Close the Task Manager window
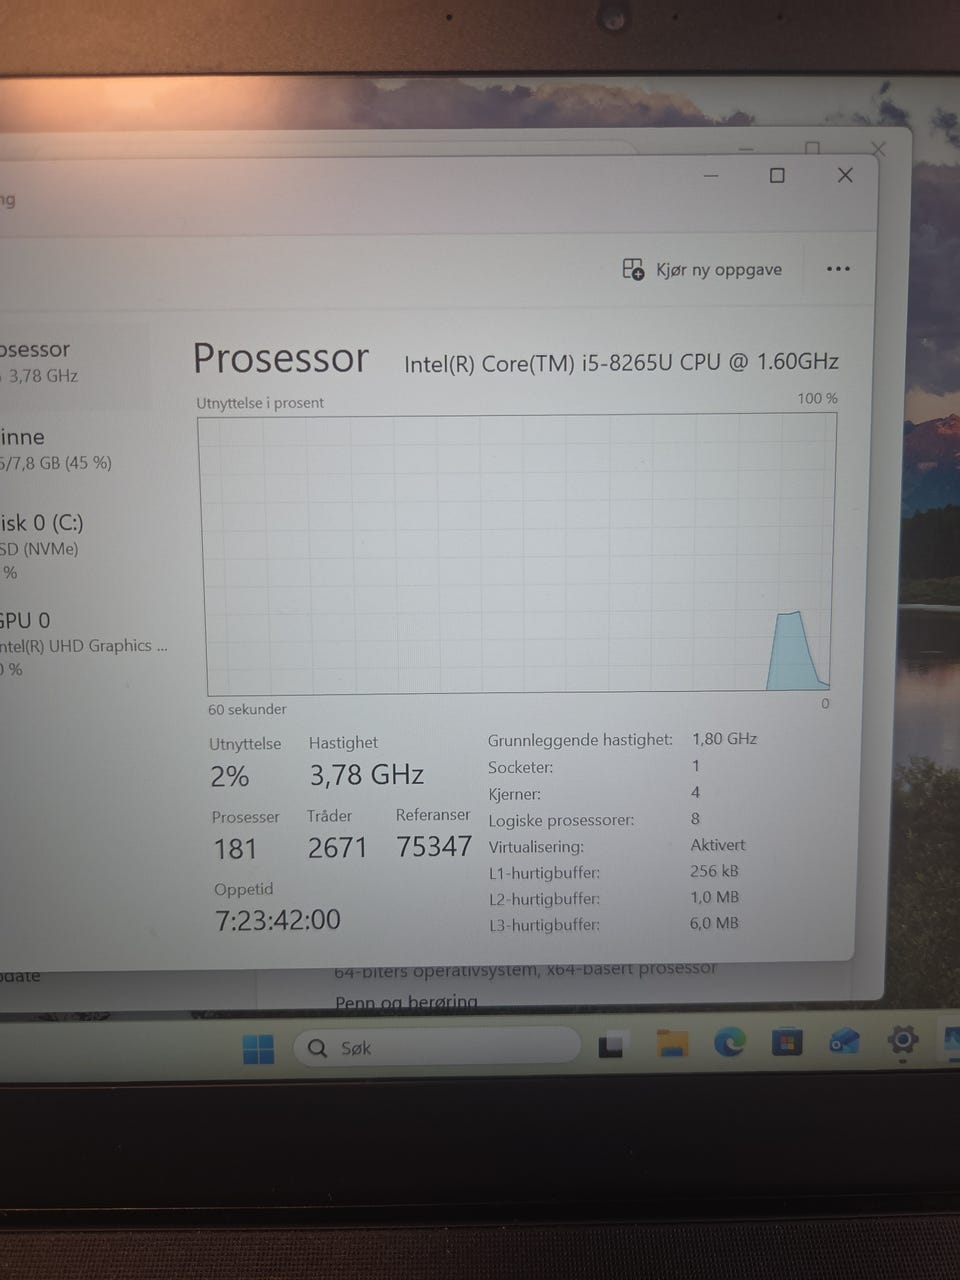Viewport: 960px width, 1280px height. tap(845, 175)
